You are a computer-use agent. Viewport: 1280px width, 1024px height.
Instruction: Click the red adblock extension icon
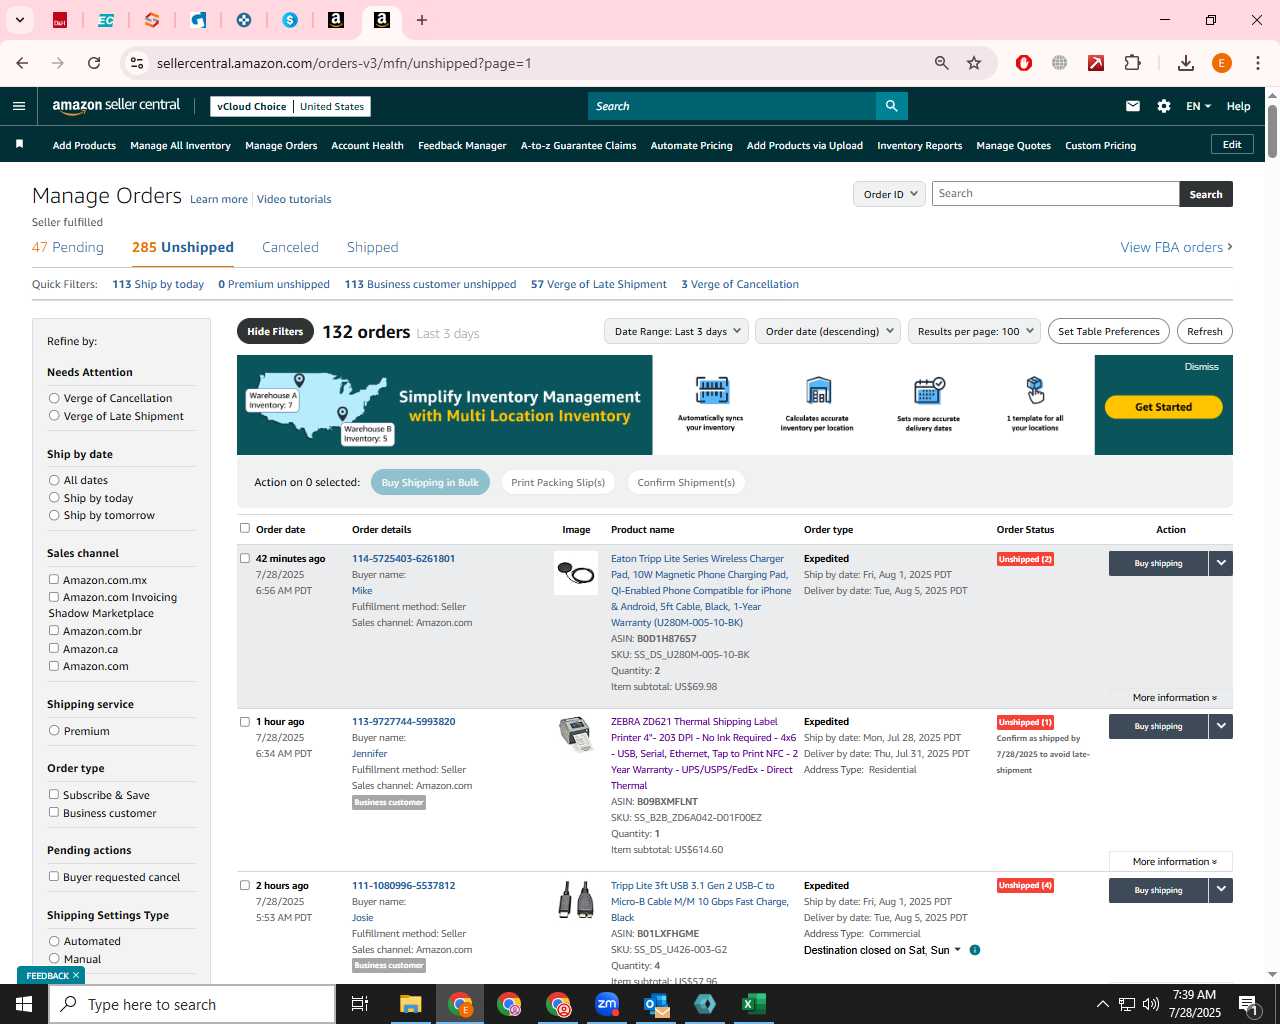point(1023,63)
